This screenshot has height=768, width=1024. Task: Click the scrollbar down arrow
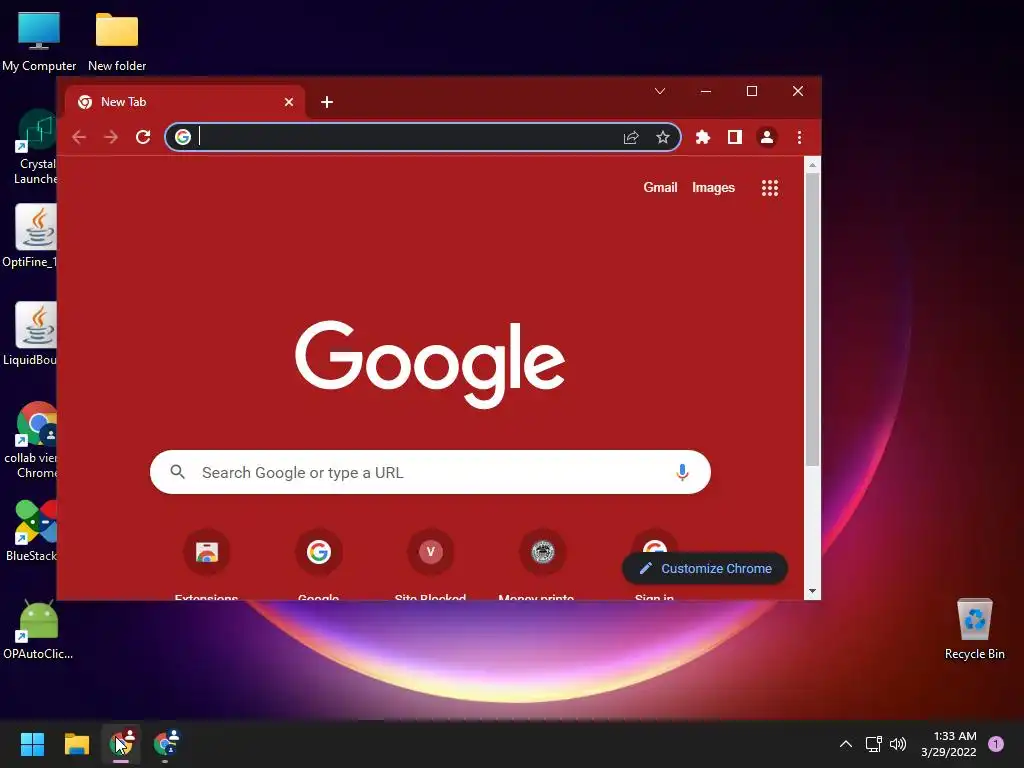812,591
